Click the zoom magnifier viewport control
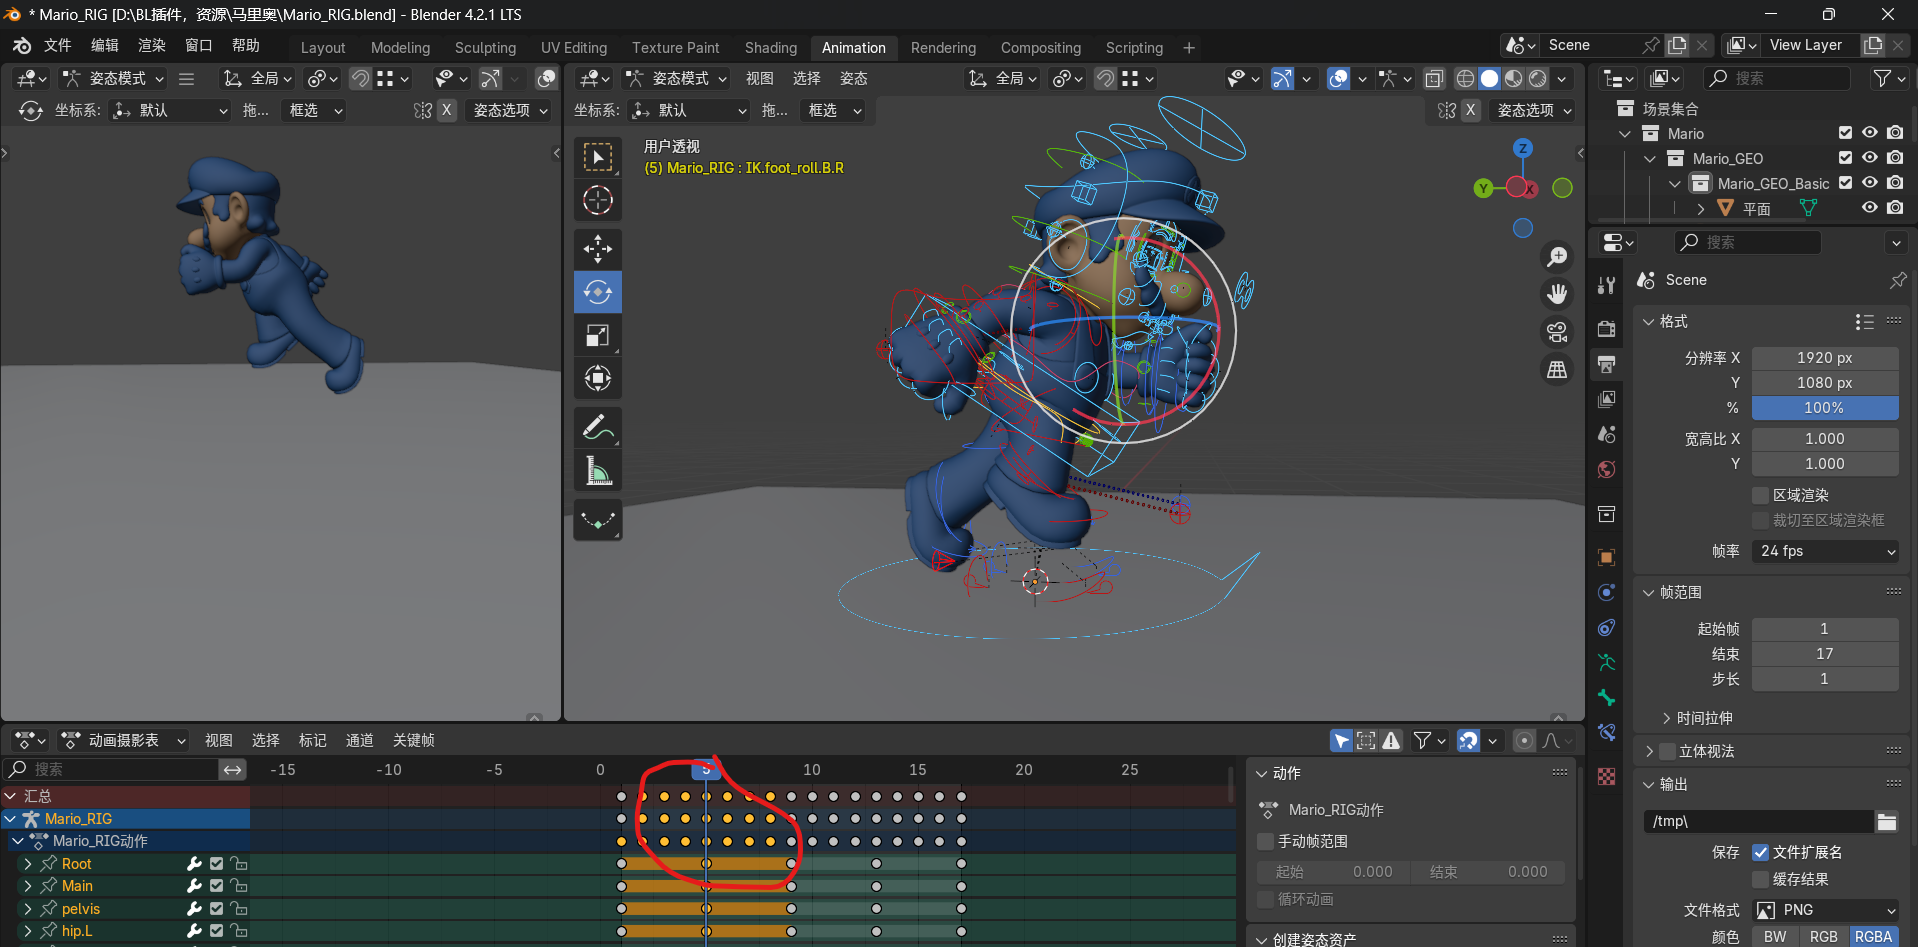 (x=1557, y=257)
